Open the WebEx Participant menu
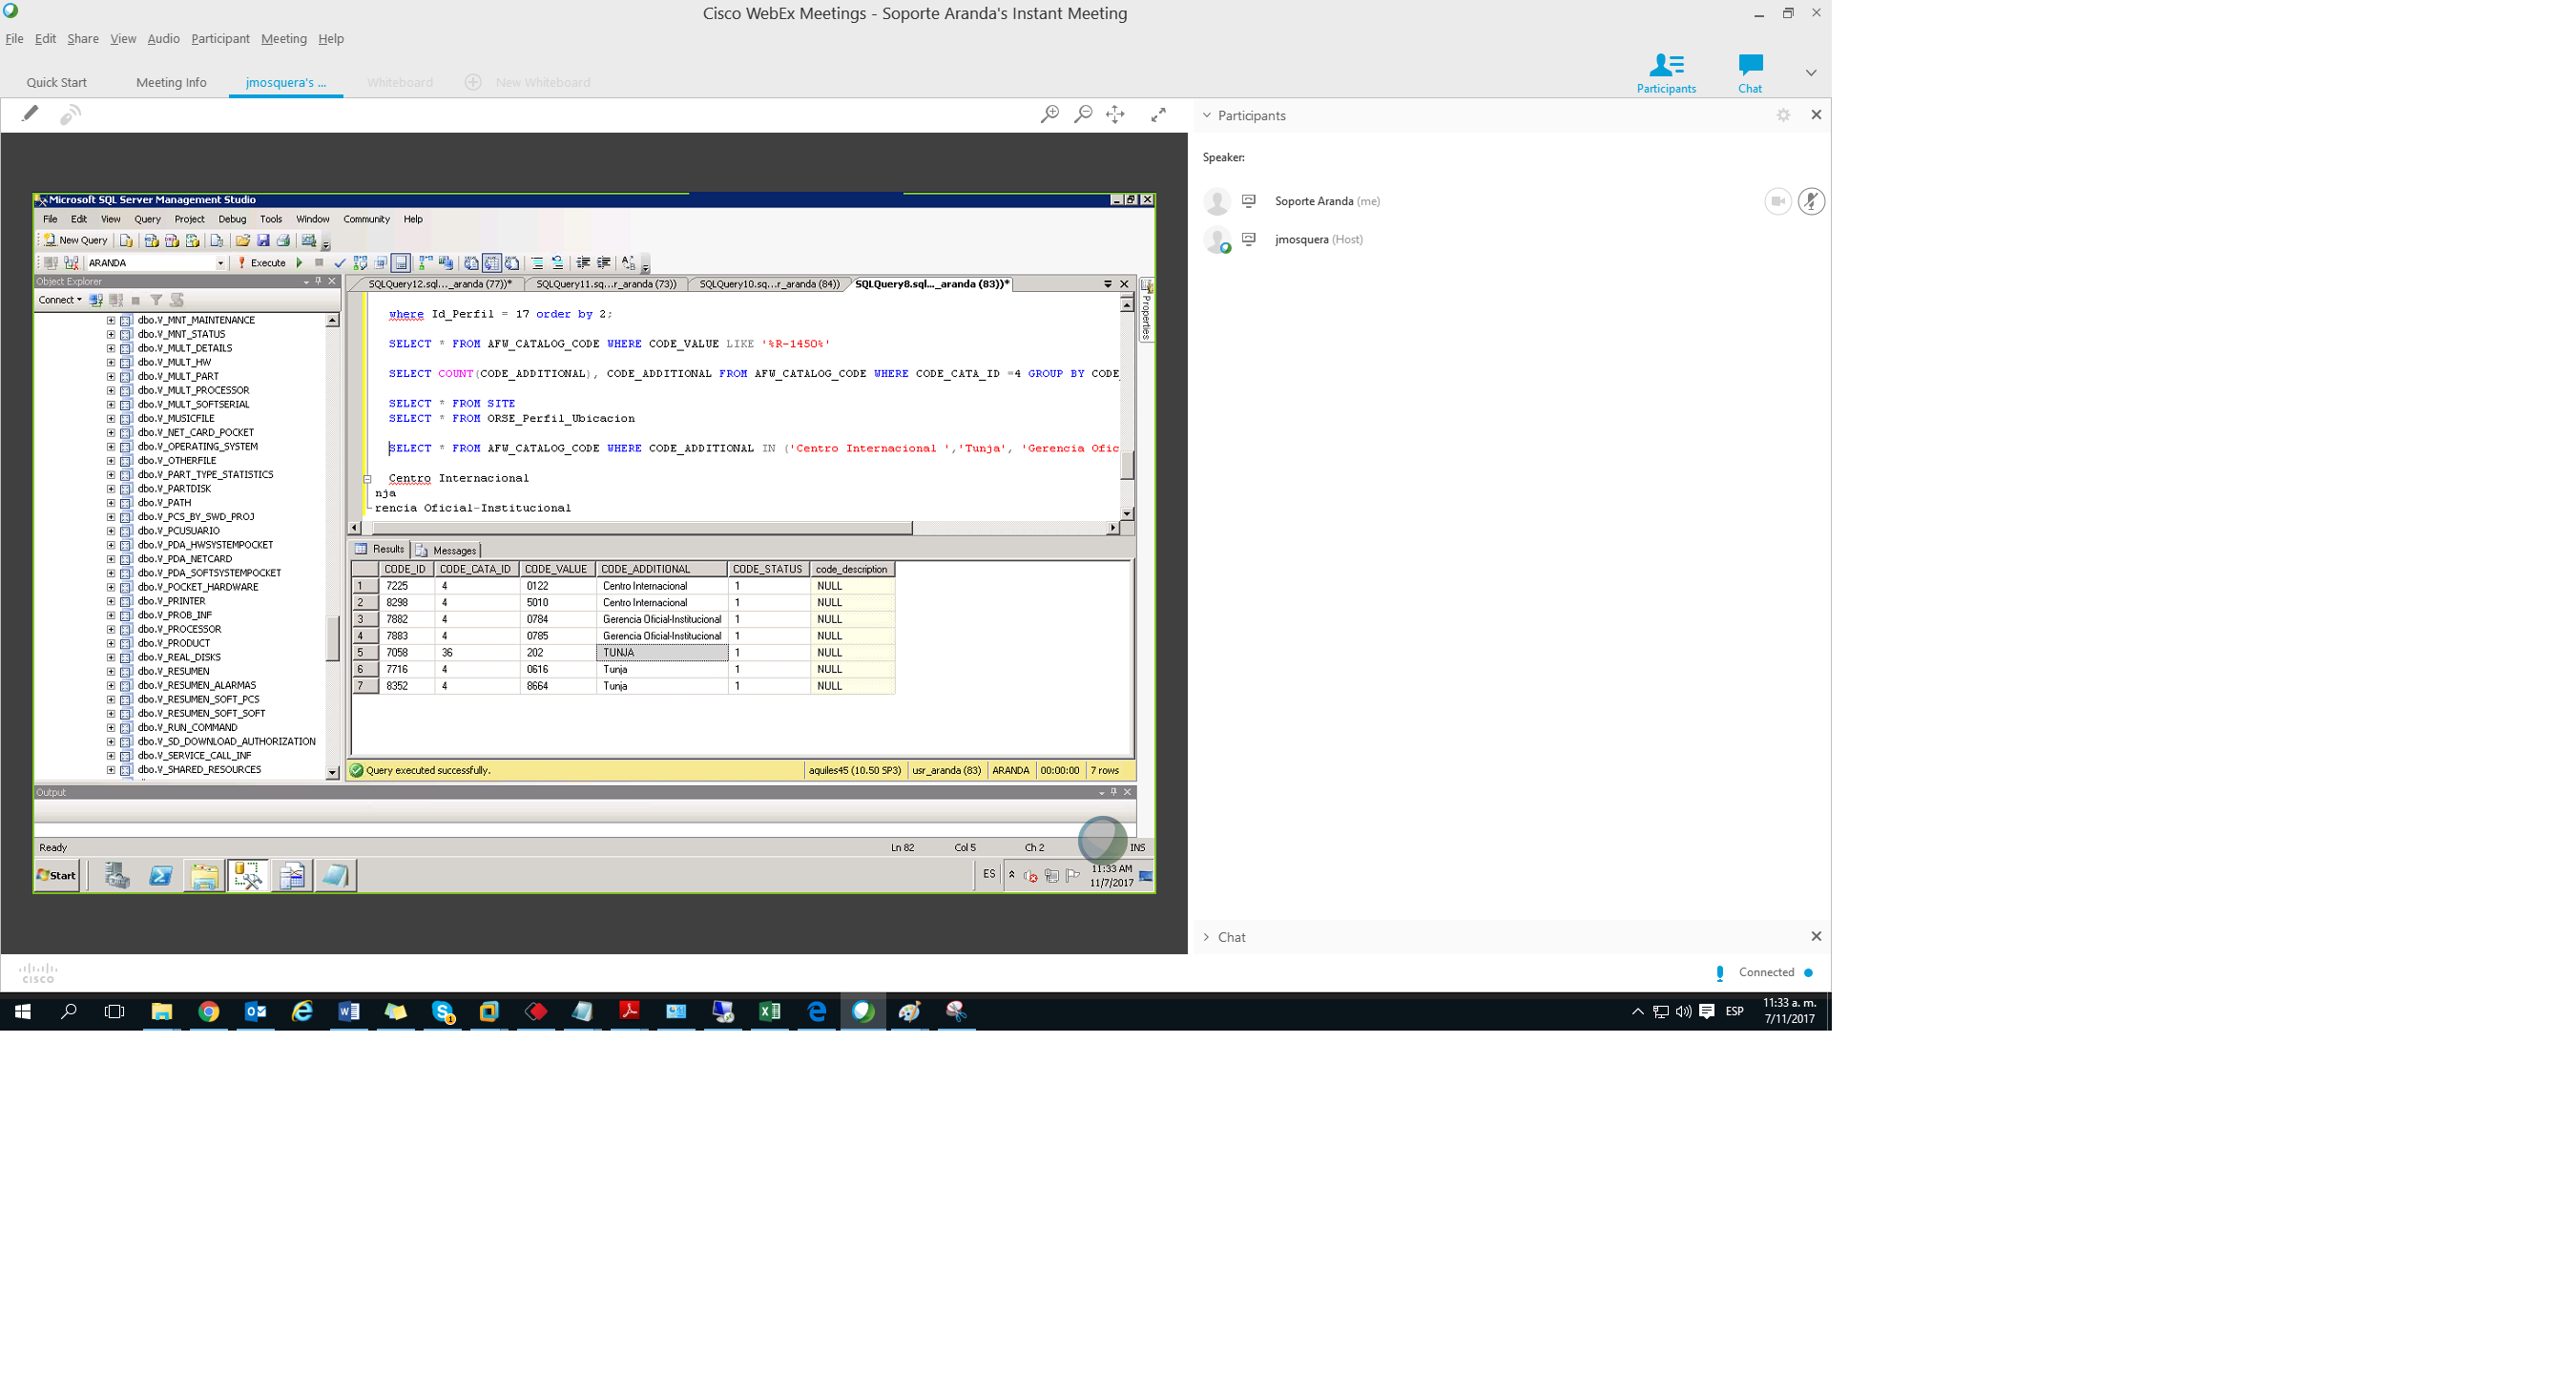The width and height of the screenshot is (2576, 1397). (220, 38)
